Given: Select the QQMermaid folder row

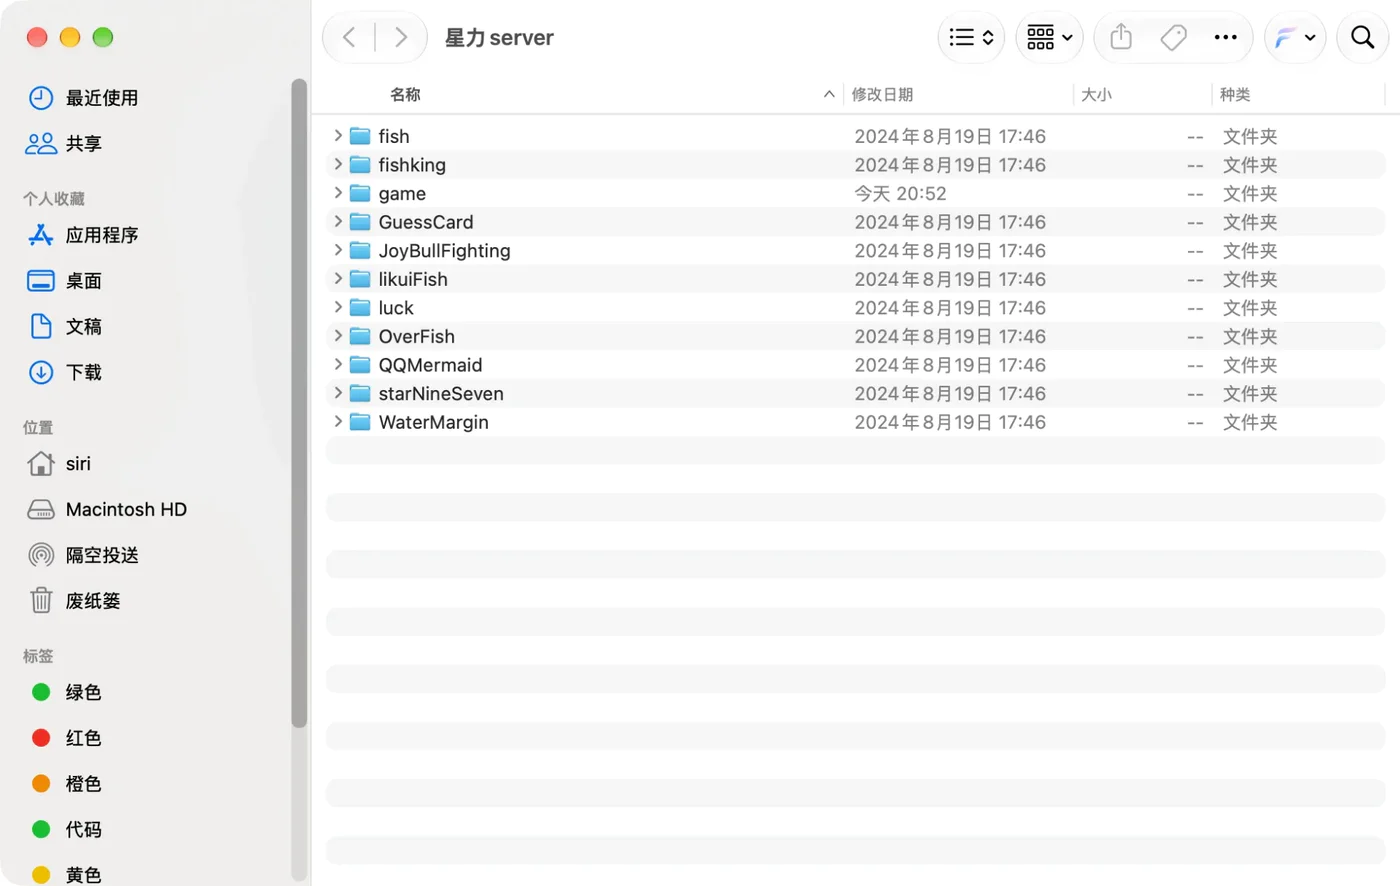Looking at the screenshot, I should [x=855, y=365].
